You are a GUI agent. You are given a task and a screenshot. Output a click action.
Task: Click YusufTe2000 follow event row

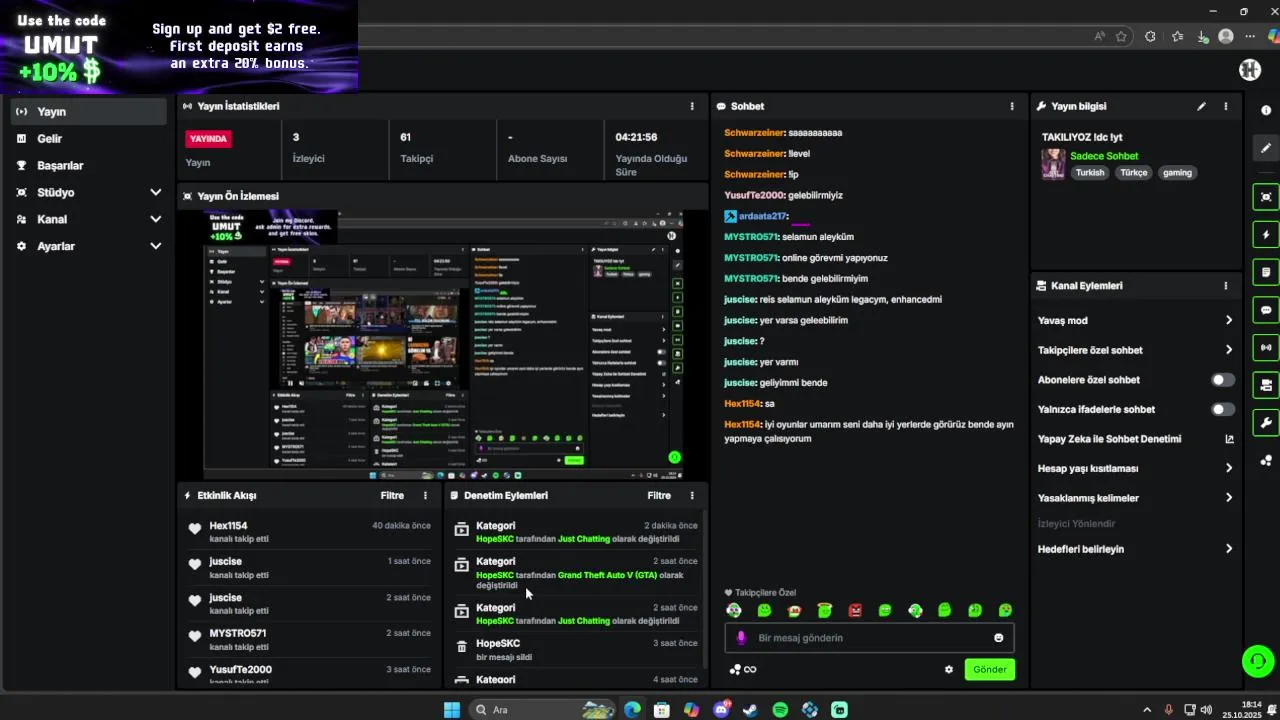(308, 675)
